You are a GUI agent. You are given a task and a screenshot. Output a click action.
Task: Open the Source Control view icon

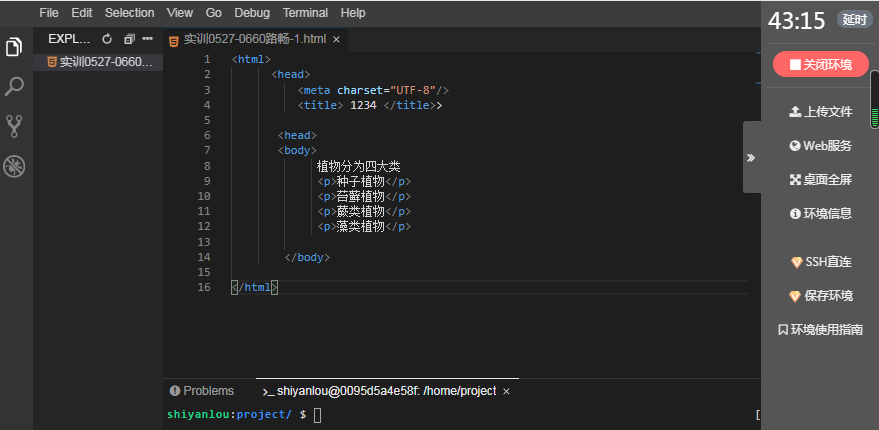coord(14,126)
